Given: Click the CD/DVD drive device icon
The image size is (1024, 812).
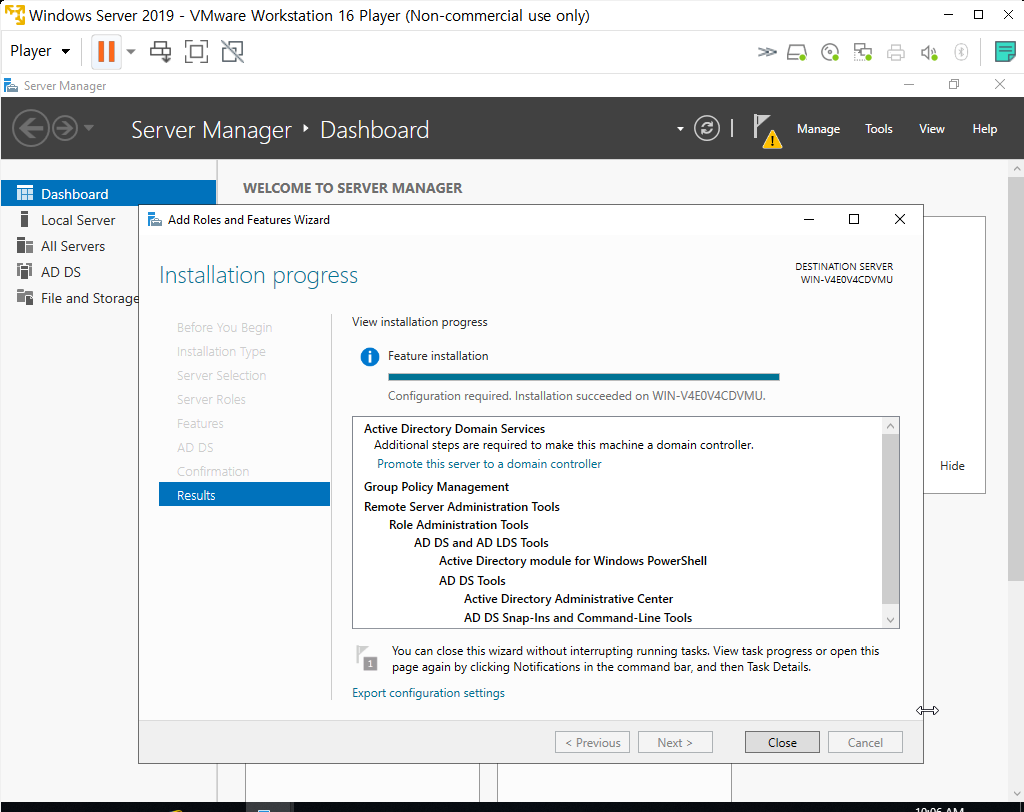Looking at the screenshot, I should tap(830, 52).
